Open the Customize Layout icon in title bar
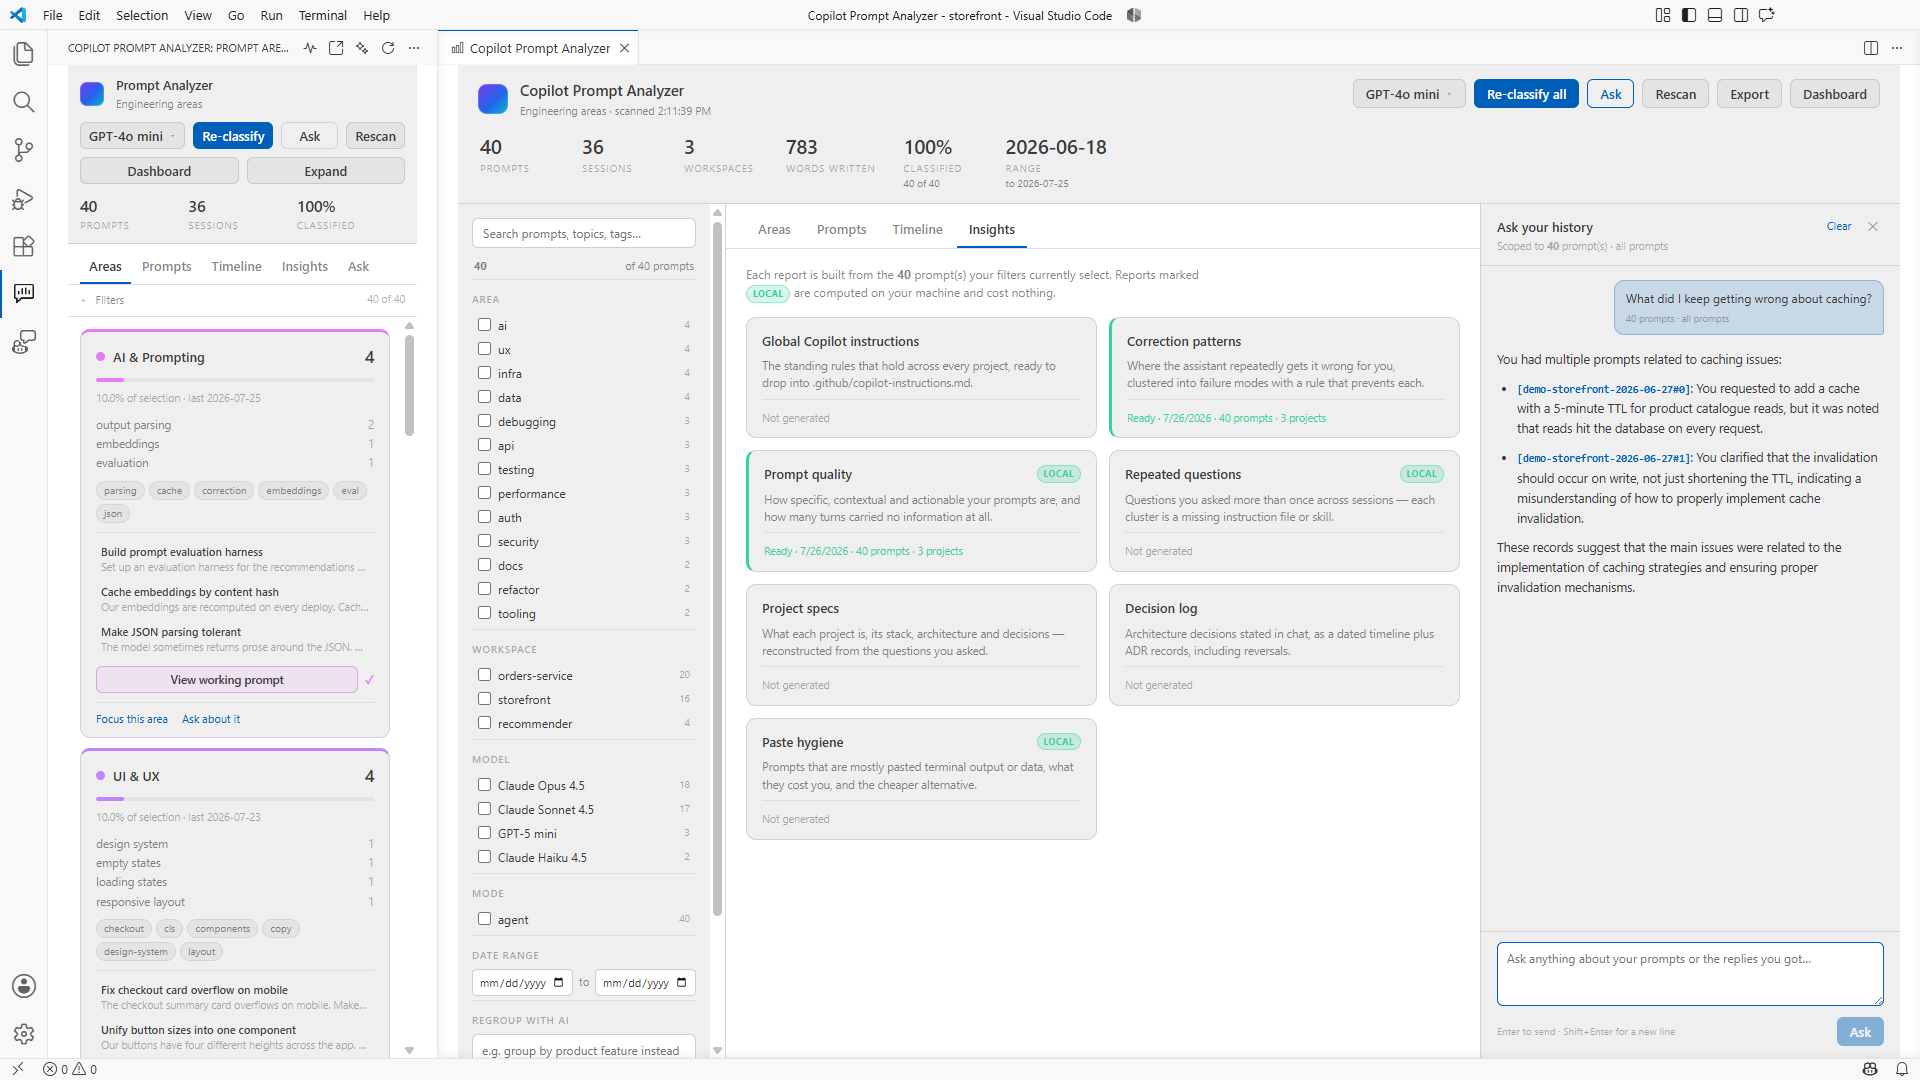This screenshot has height=1080, width=1920. pyautogui.click(x=1663, y=15)
